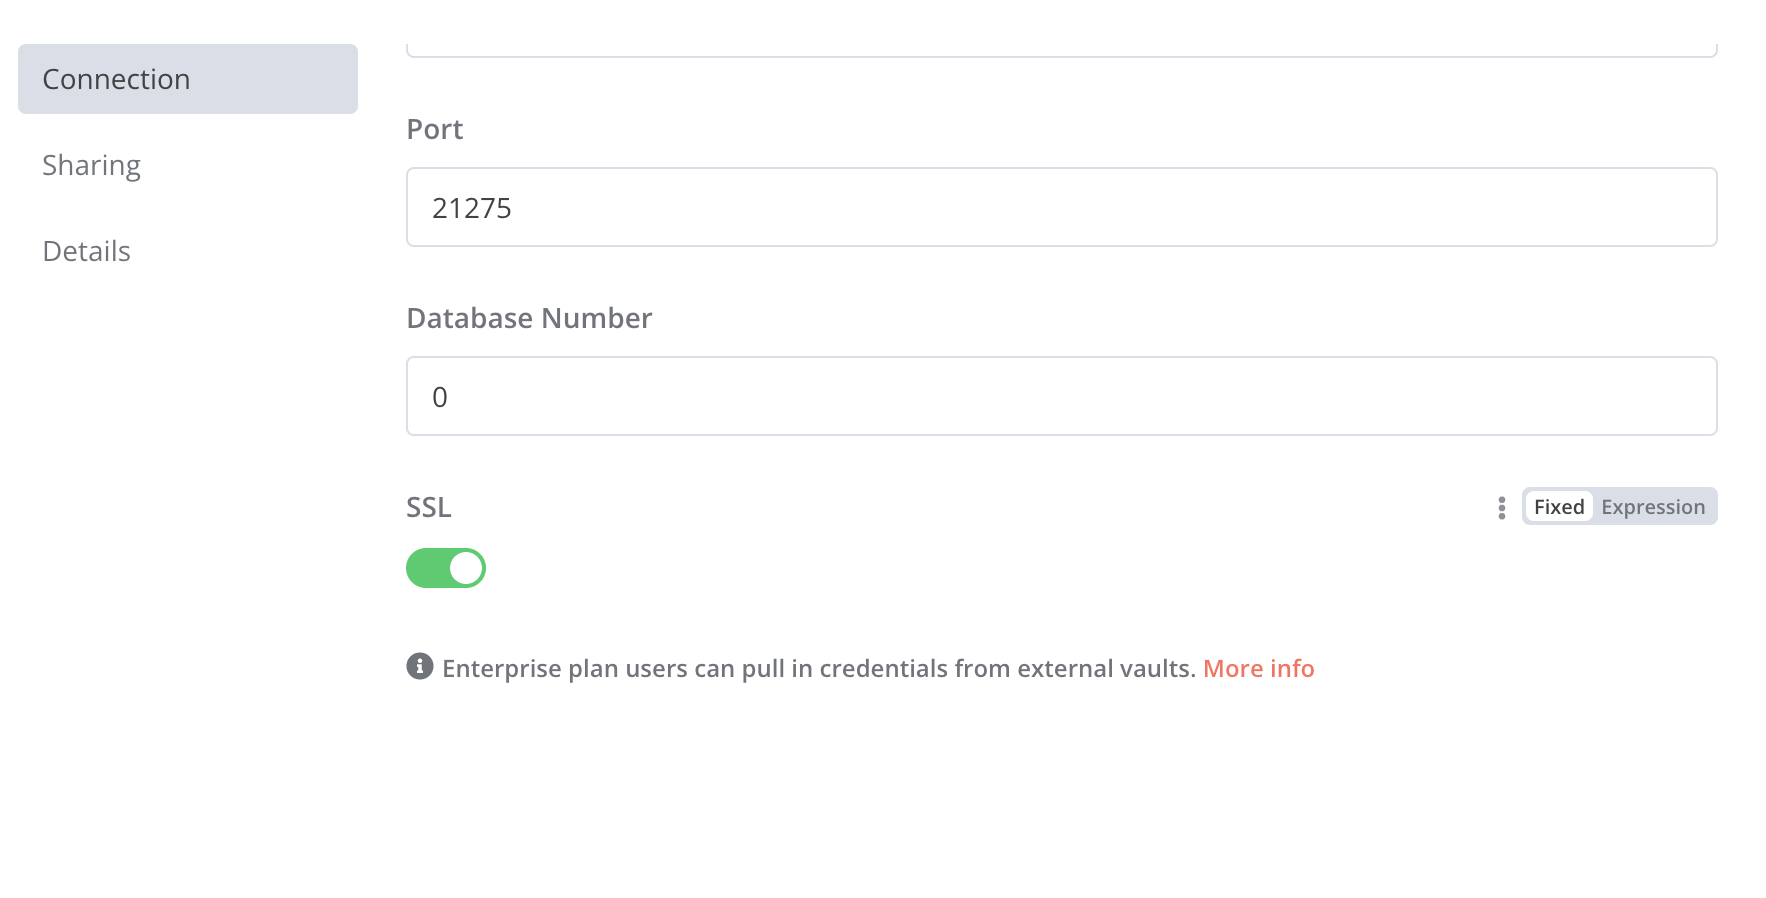1766x898 pixels.
Task: Click the Database Number label
Action: point(529,318)
